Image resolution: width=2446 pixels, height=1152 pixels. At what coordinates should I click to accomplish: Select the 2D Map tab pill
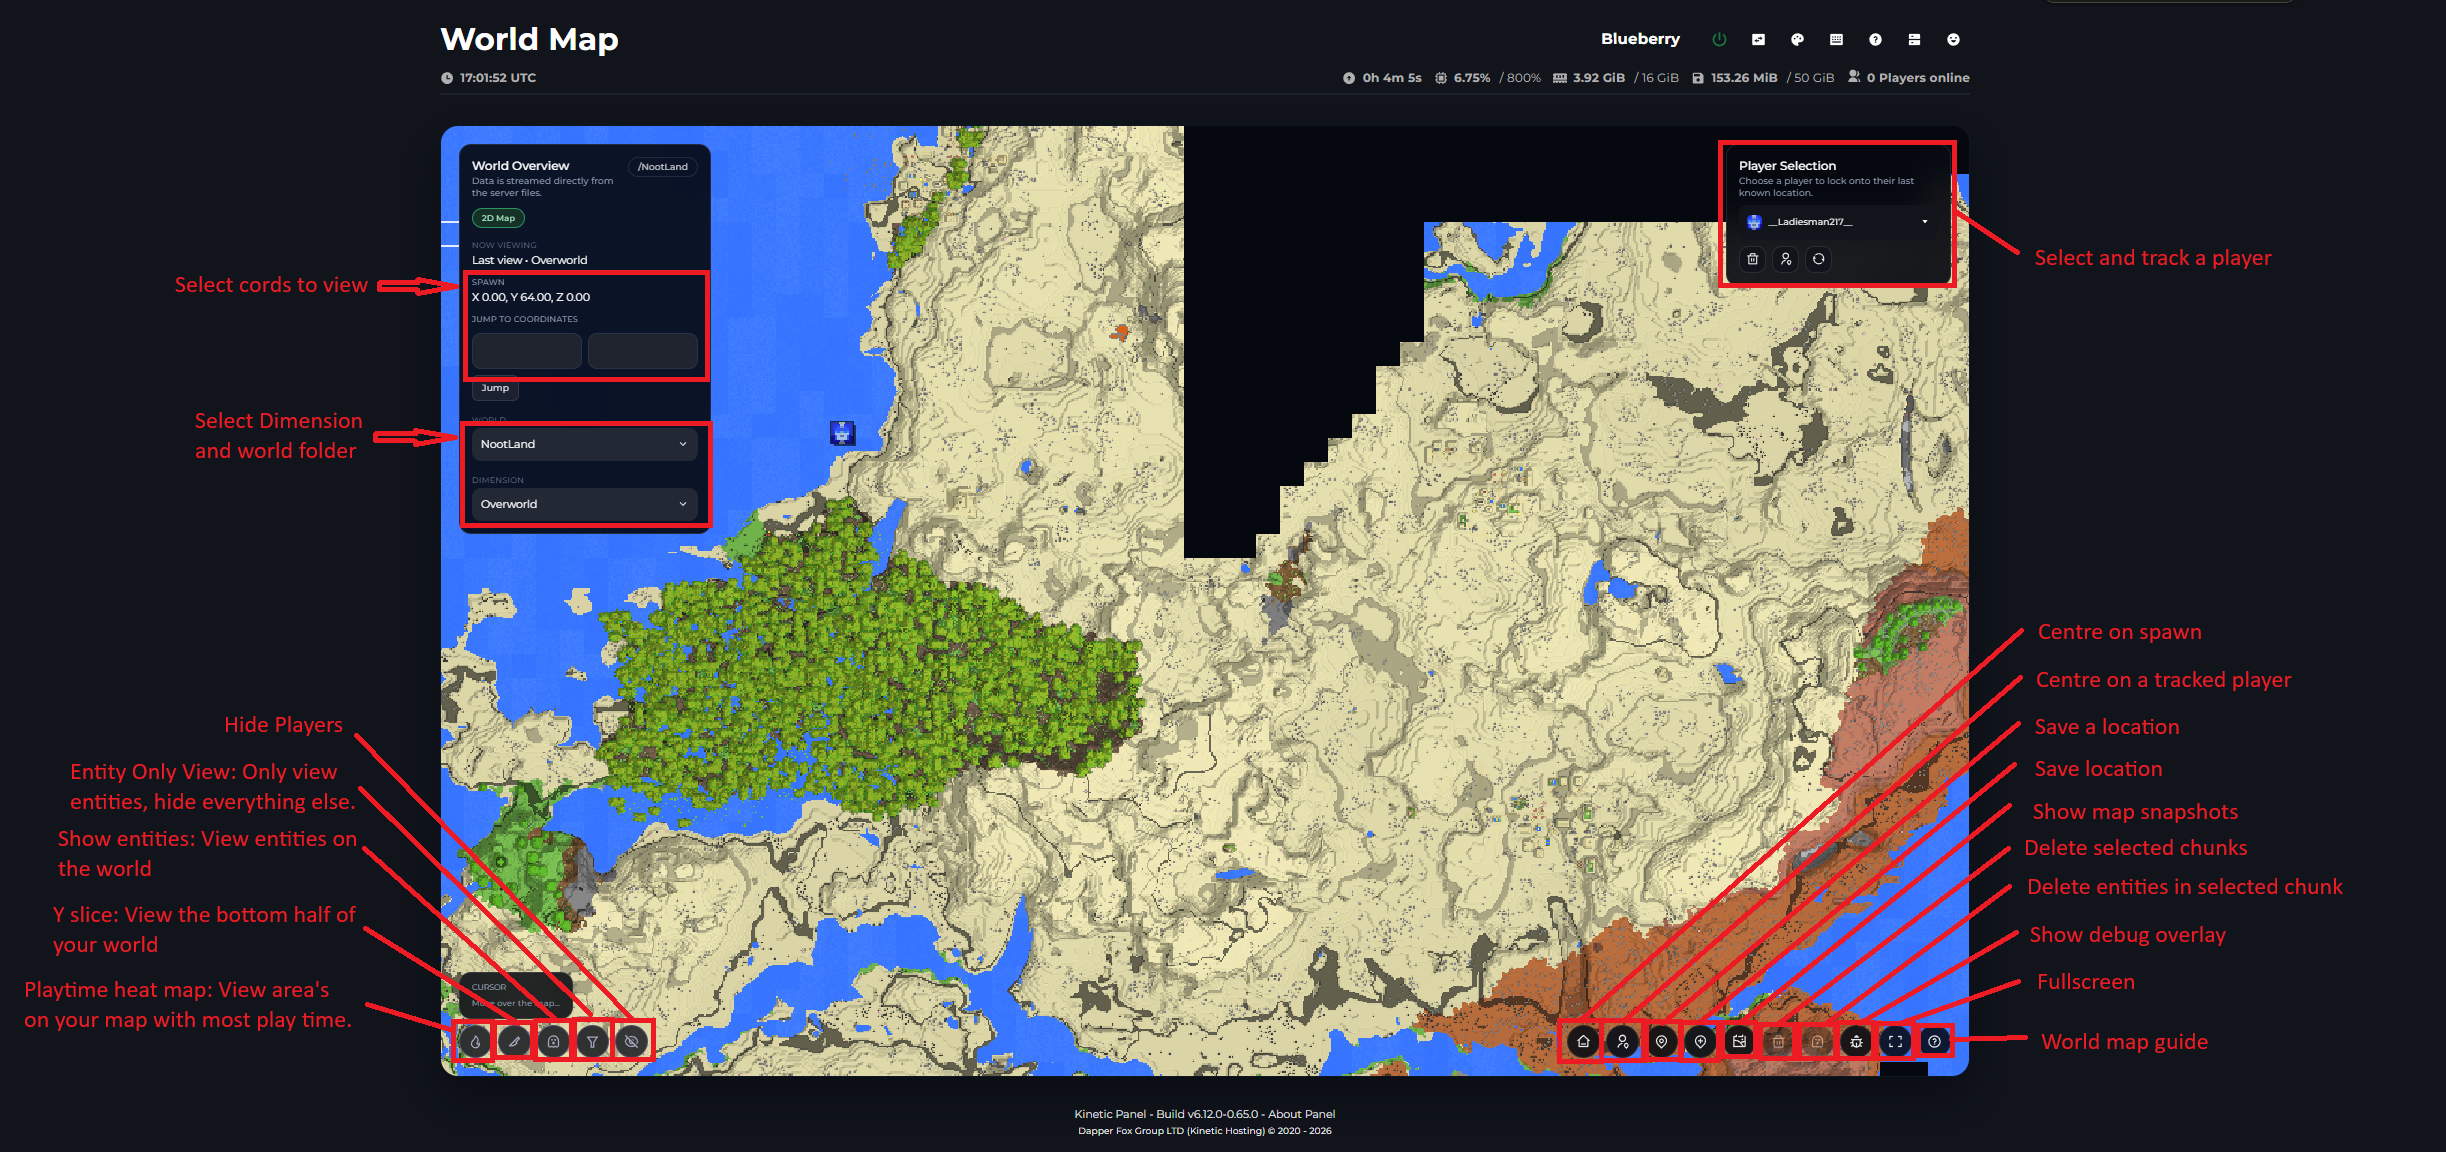coord(498,218)
